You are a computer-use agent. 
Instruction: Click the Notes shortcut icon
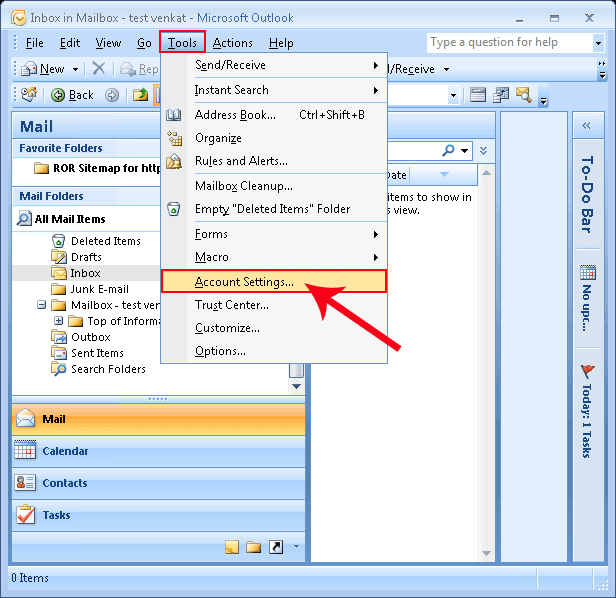coord(232,547)
